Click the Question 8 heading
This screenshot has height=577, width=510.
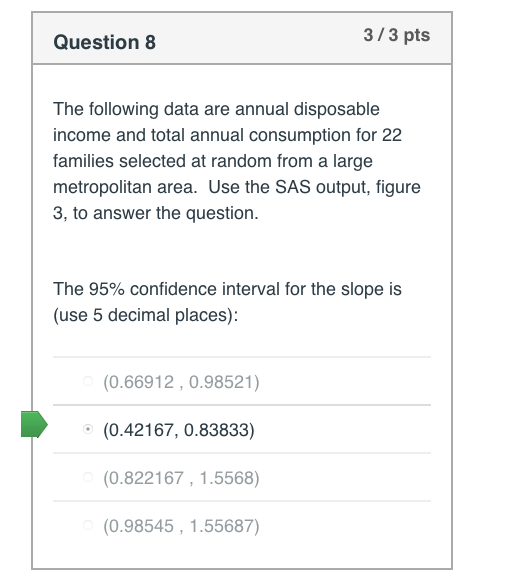tap(105, 42)
